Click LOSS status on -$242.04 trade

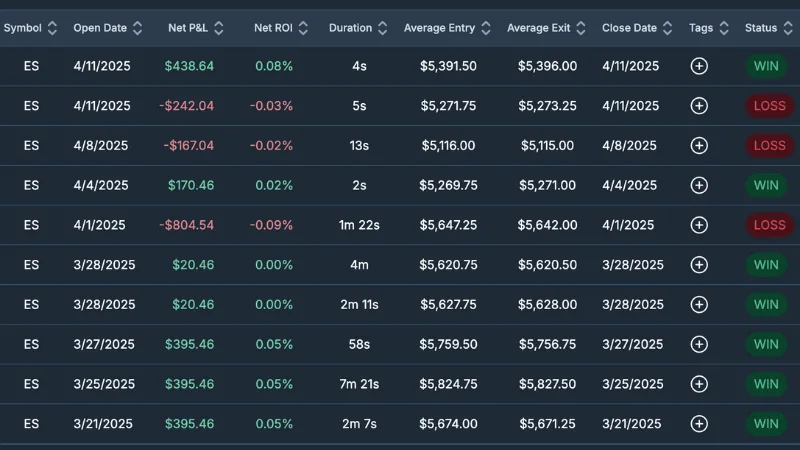click(x=770, y=106)
